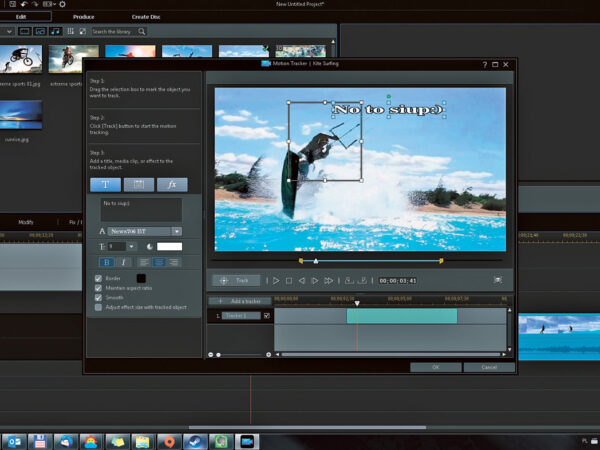
Task: Select the Add media clip tool
Action: click(139, 185)
